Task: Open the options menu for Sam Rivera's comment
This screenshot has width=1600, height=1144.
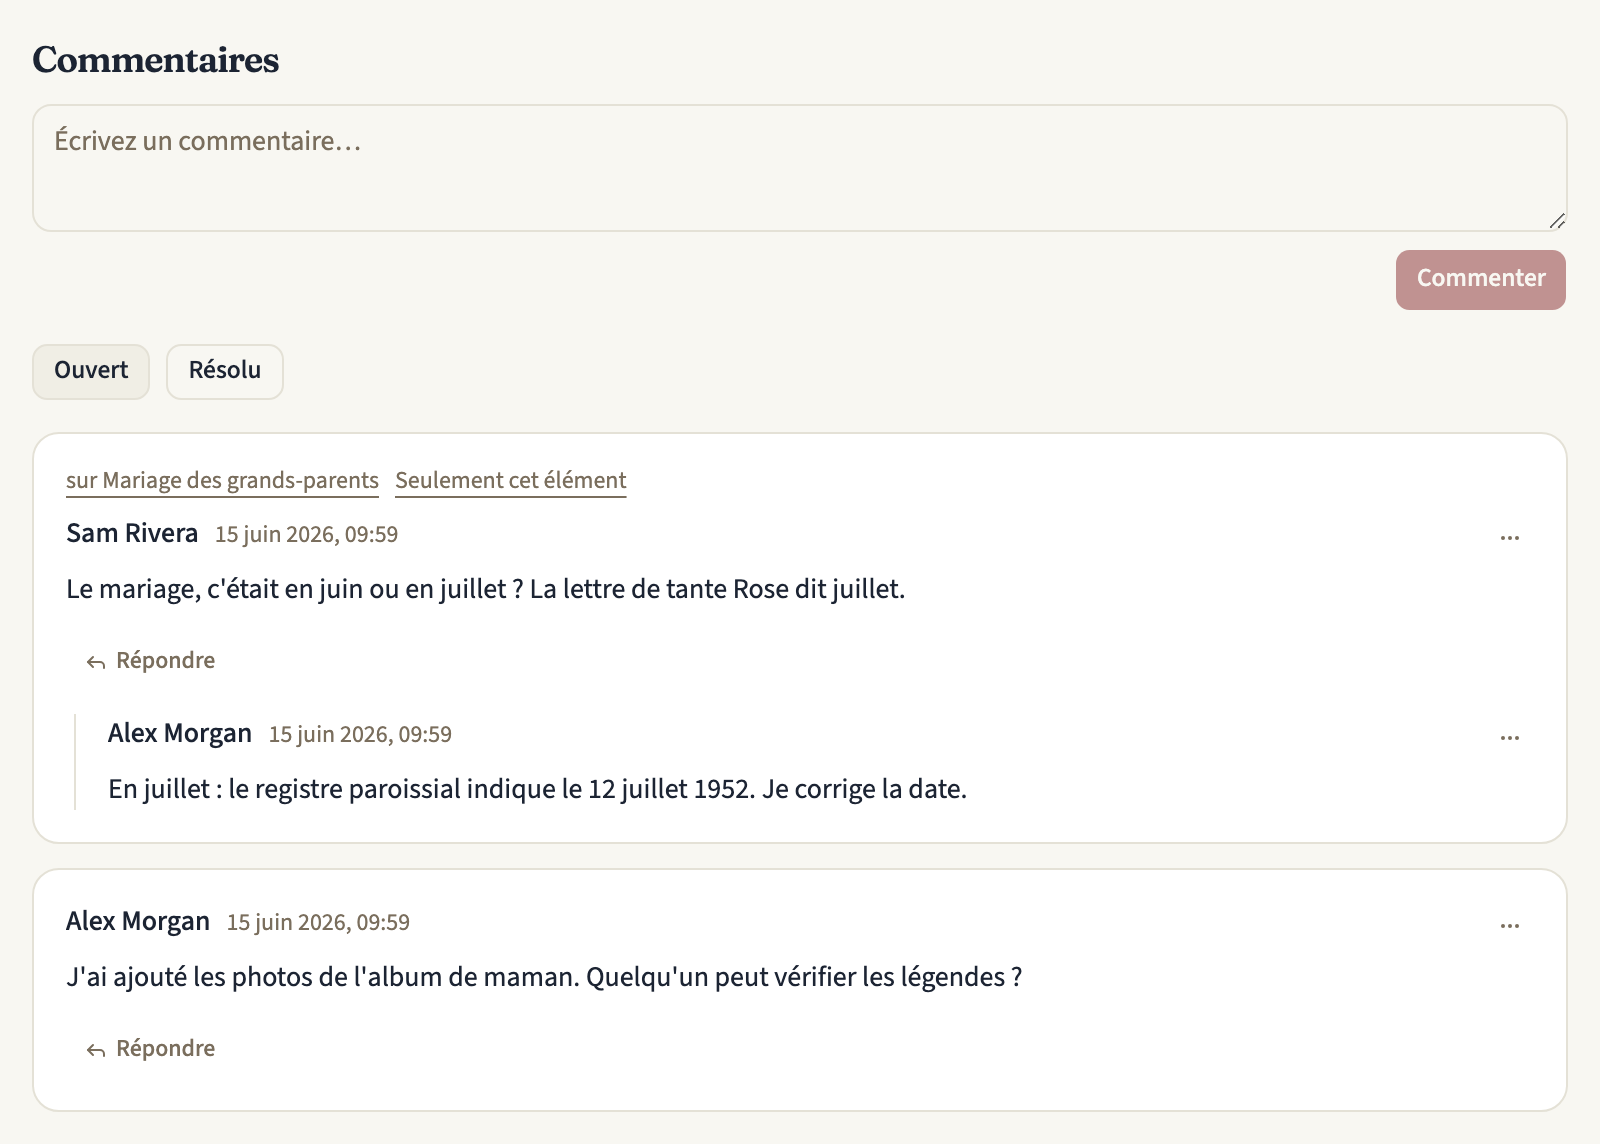Action: pyautogui.click(x=1509, y=537)
